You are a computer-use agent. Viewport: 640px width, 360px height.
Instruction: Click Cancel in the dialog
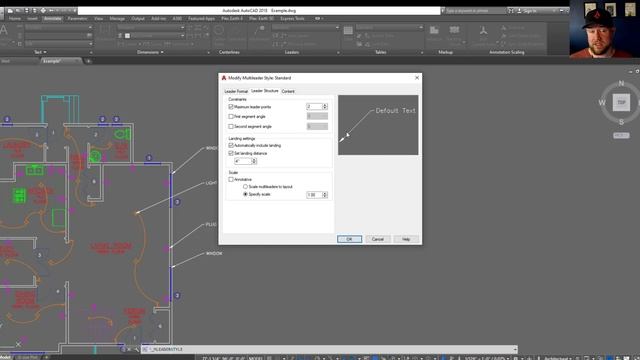[378, 239]
